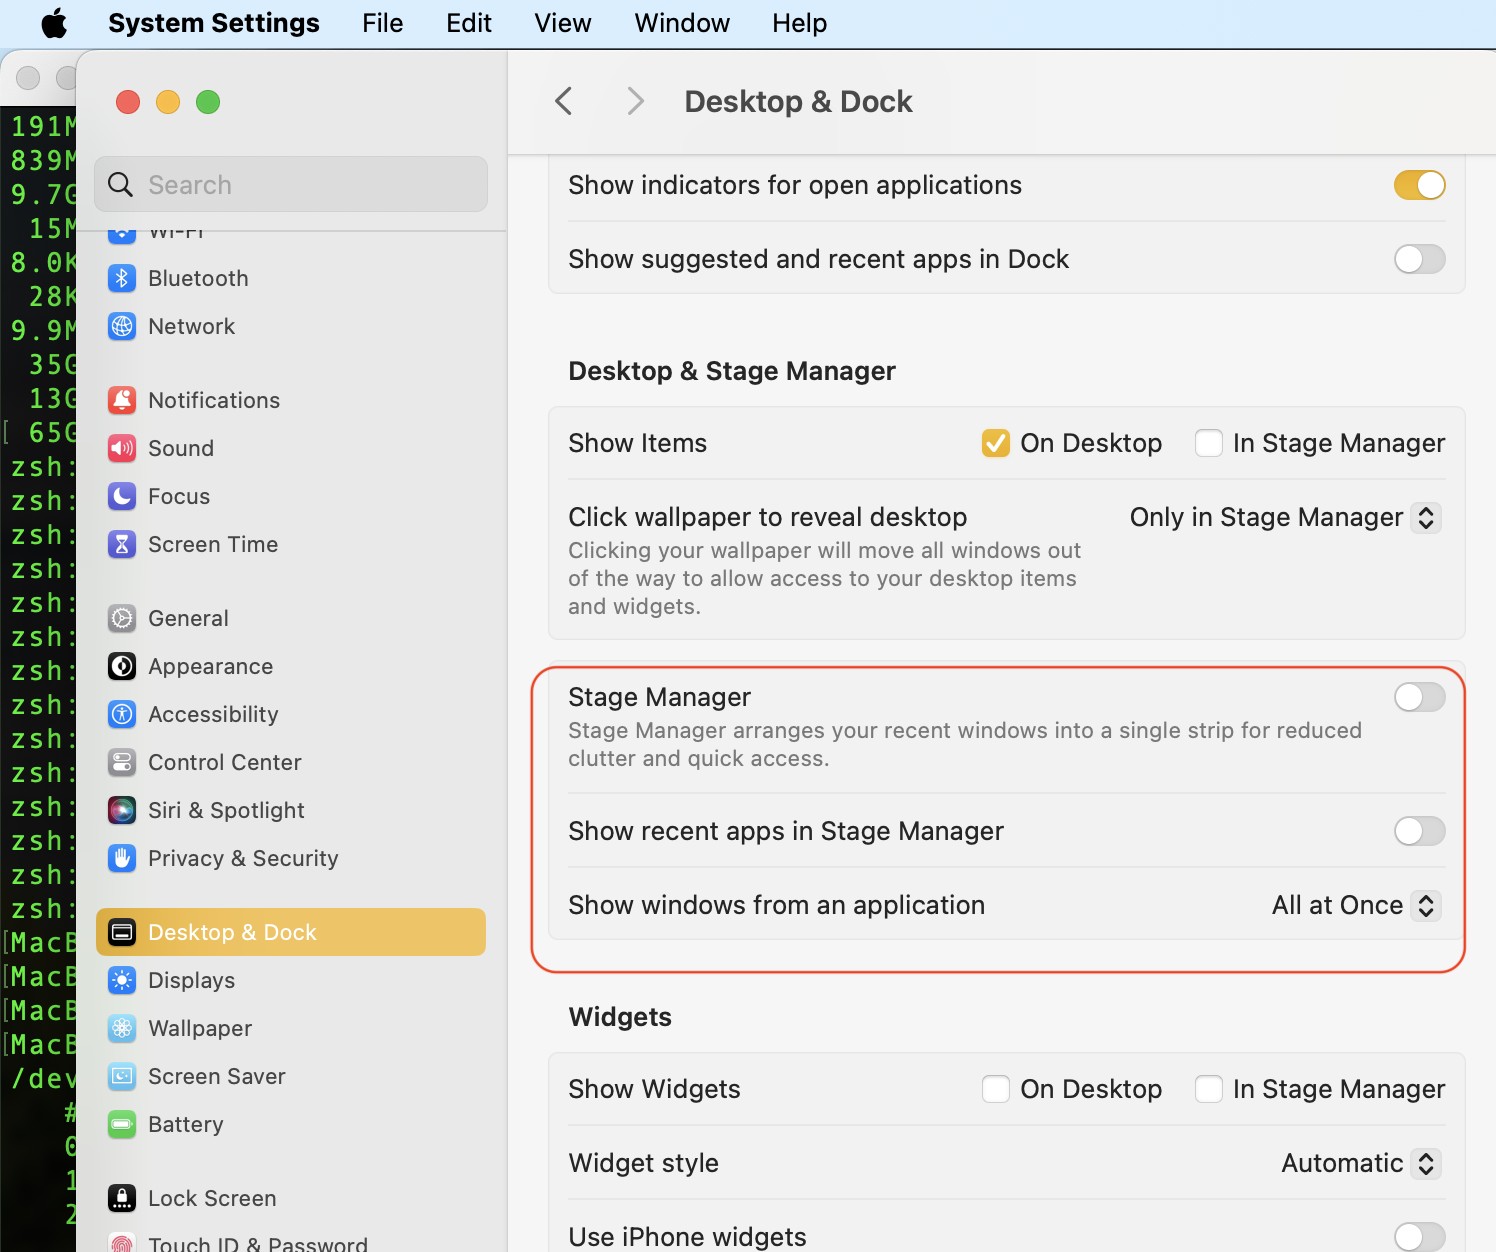Enable Show recent apps in Stage Manager

1420,831
